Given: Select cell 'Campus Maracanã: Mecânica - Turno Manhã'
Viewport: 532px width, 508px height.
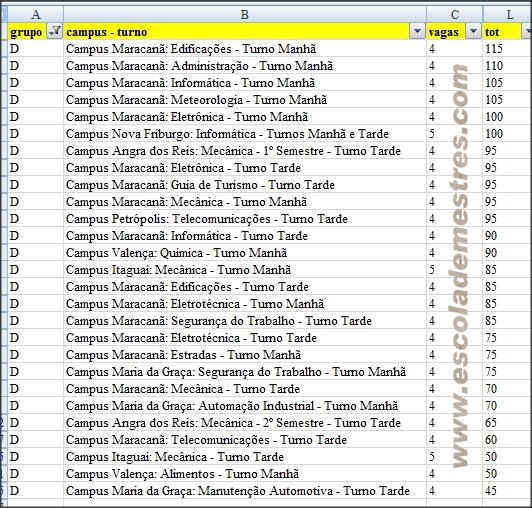Looking at the screenshot, I should (245, 202).
